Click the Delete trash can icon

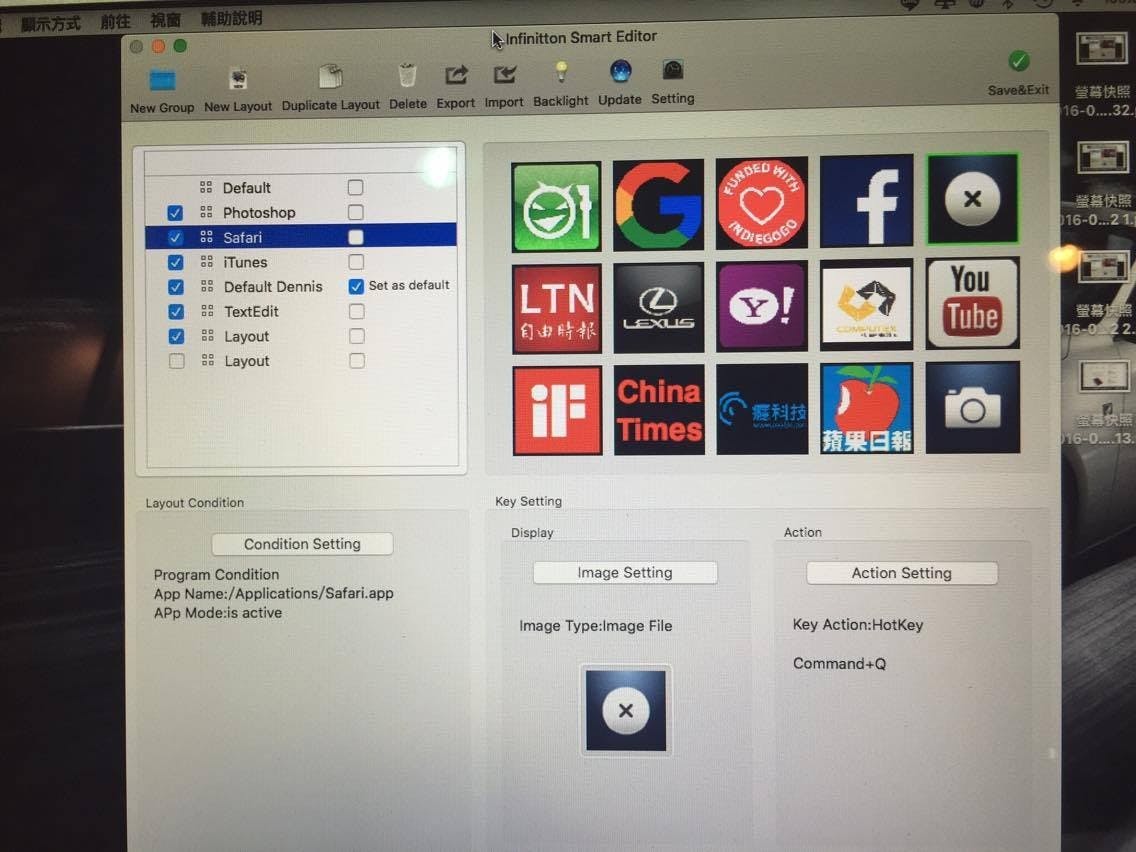(407, 75)
